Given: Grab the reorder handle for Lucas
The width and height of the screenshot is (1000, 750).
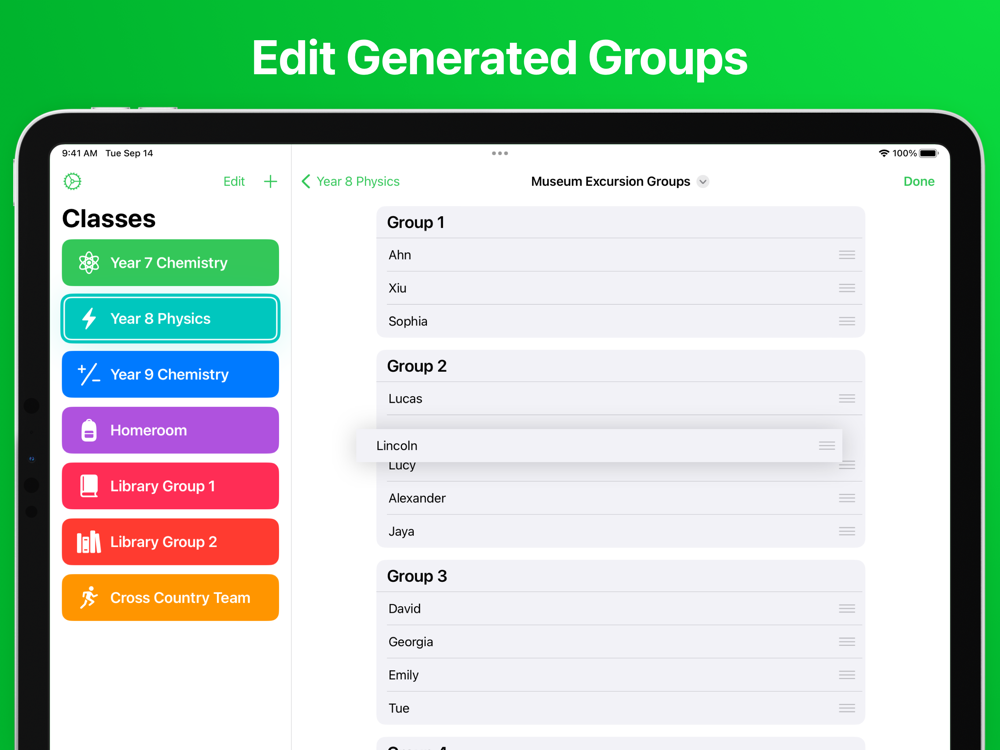Looking at the screenshot, I should (847, 399).
